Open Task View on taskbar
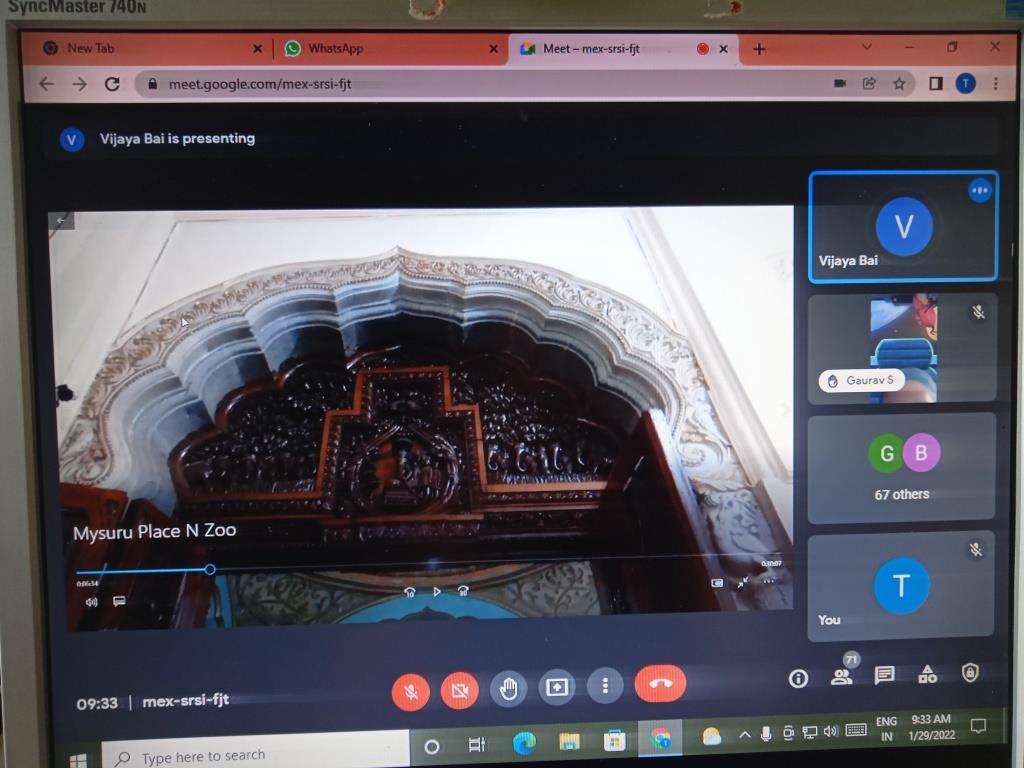Viewport: 1024px width, 768px height. pyautogui.click(x=477, y=744)
